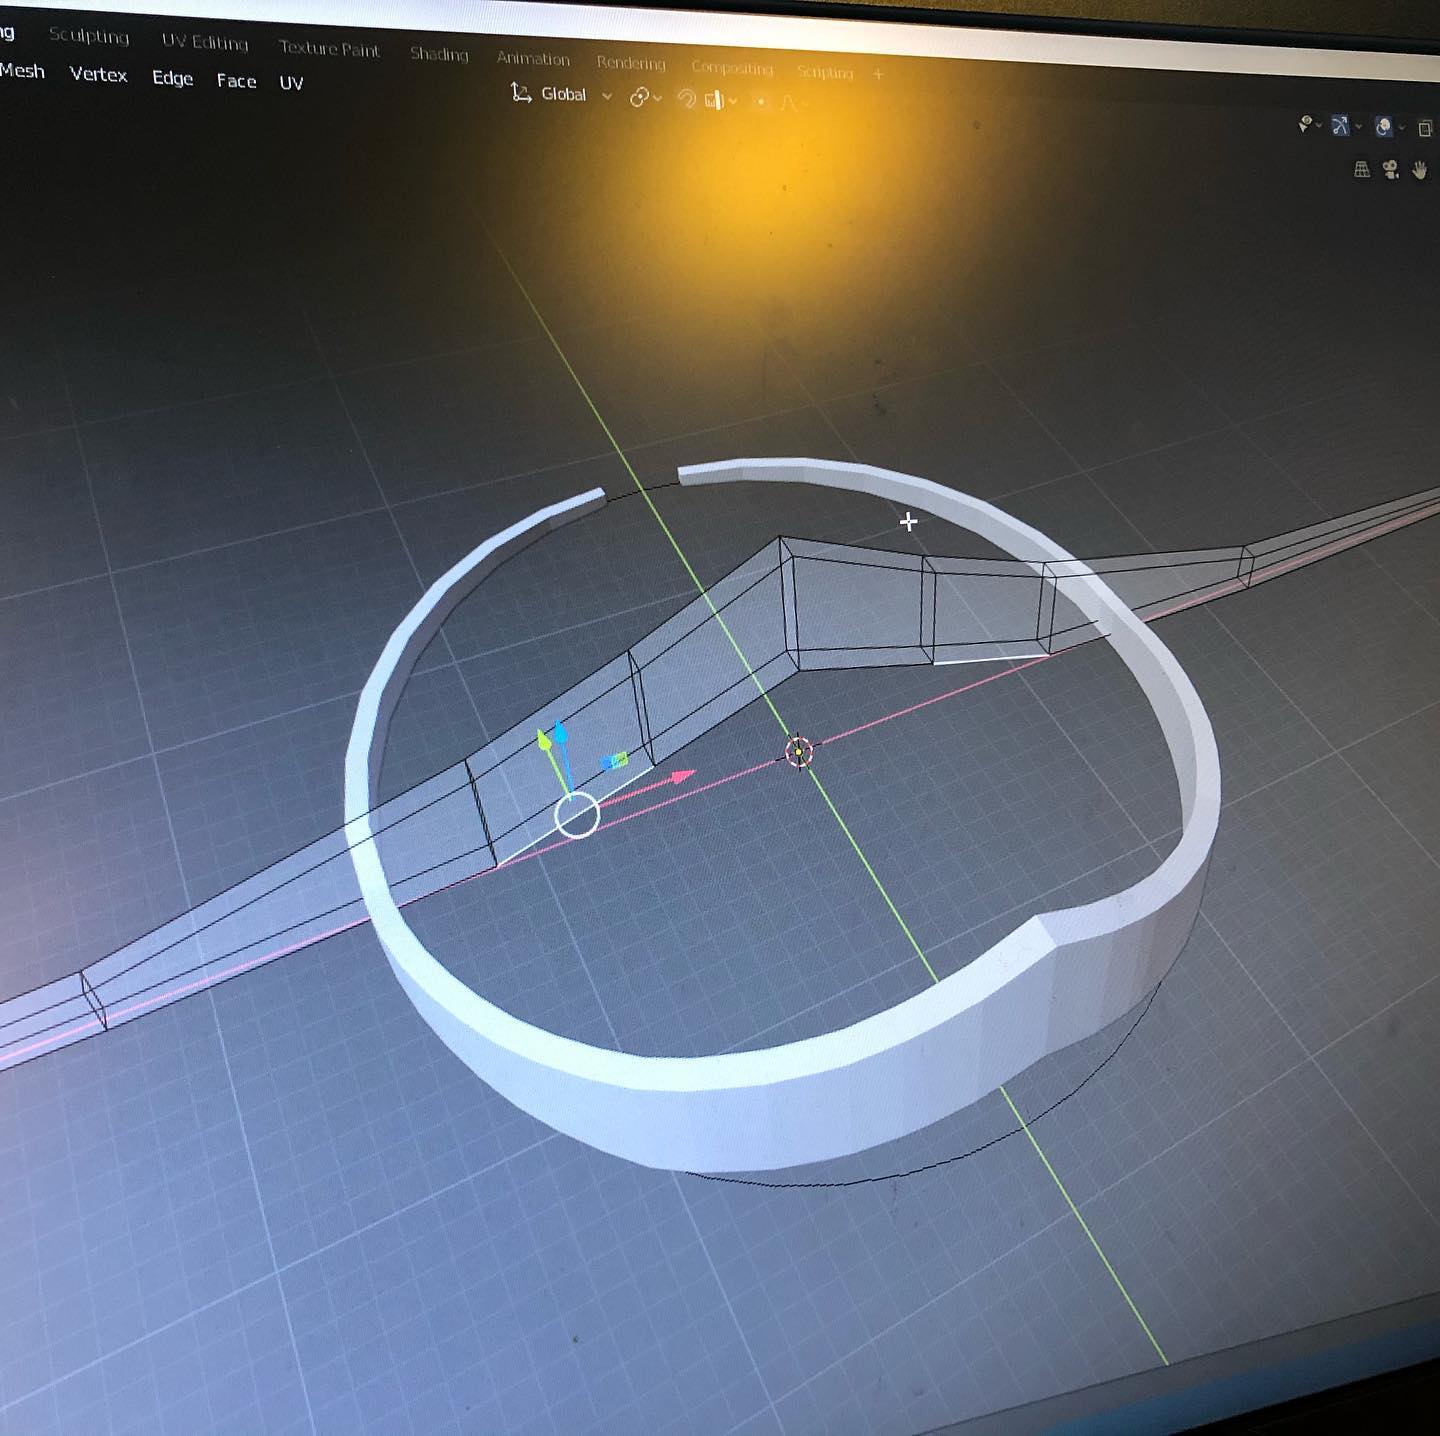Click the transform orientation axes icon
Screen dimensions: 1440x1436
point(520,93)
